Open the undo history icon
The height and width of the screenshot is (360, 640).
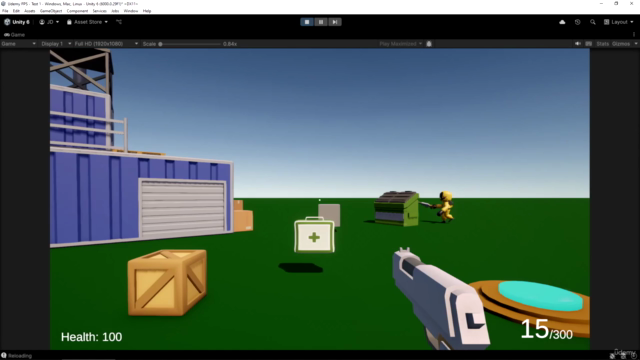click(578, 22)
